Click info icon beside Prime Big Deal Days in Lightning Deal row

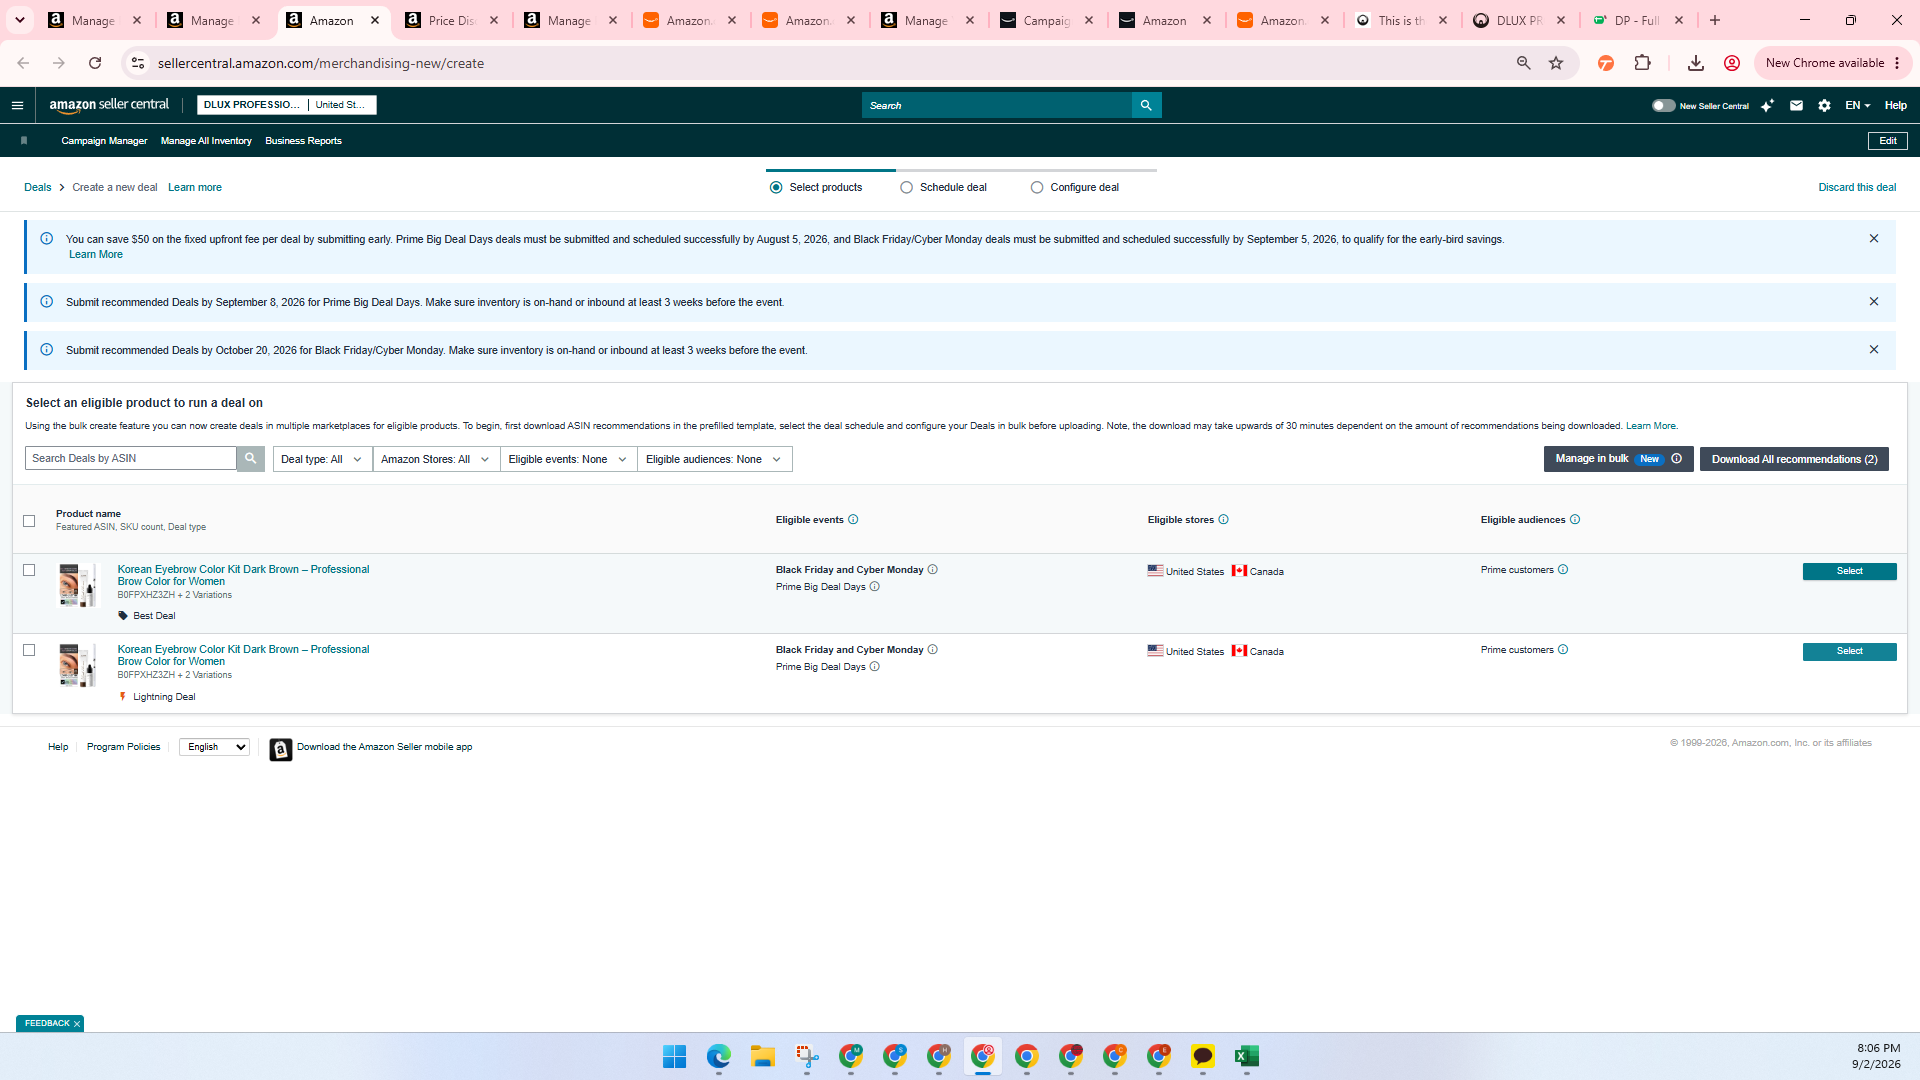coord(874,667)
